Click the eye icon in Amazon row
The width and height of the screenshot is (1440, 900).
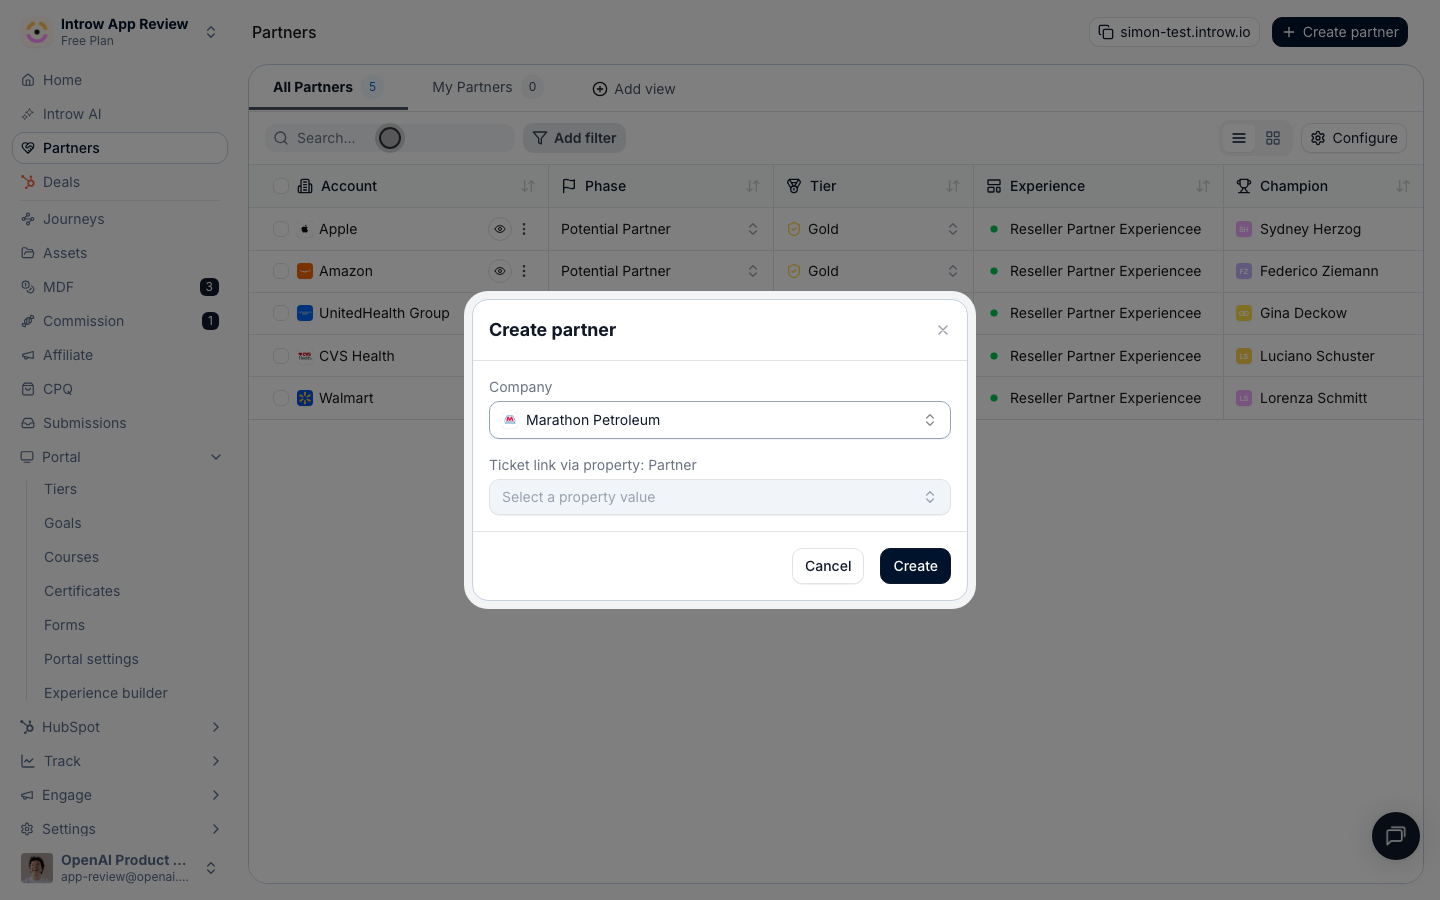click(x=500, y=271)
